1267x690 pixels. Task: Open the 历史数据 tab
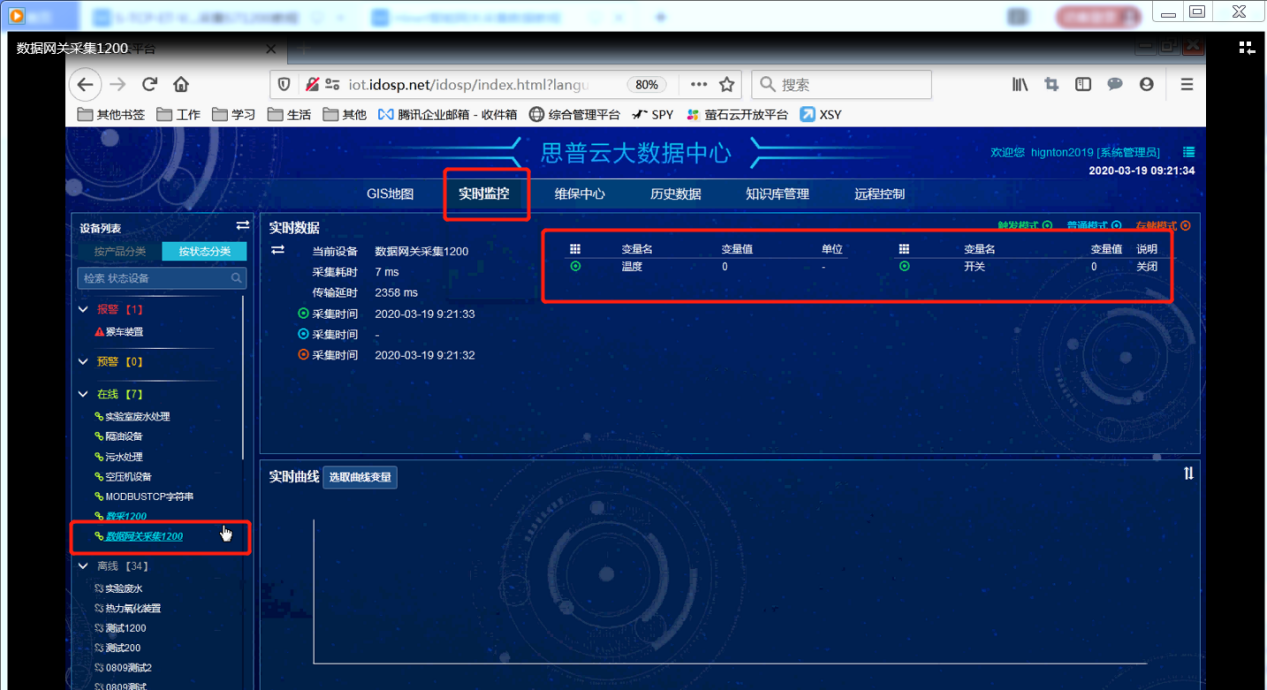pos(675,194)
